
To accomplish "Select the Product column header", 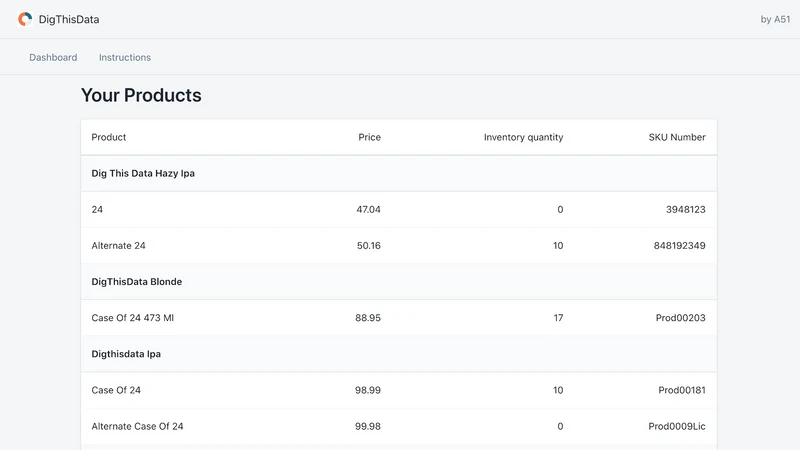I will coord(109,137).
